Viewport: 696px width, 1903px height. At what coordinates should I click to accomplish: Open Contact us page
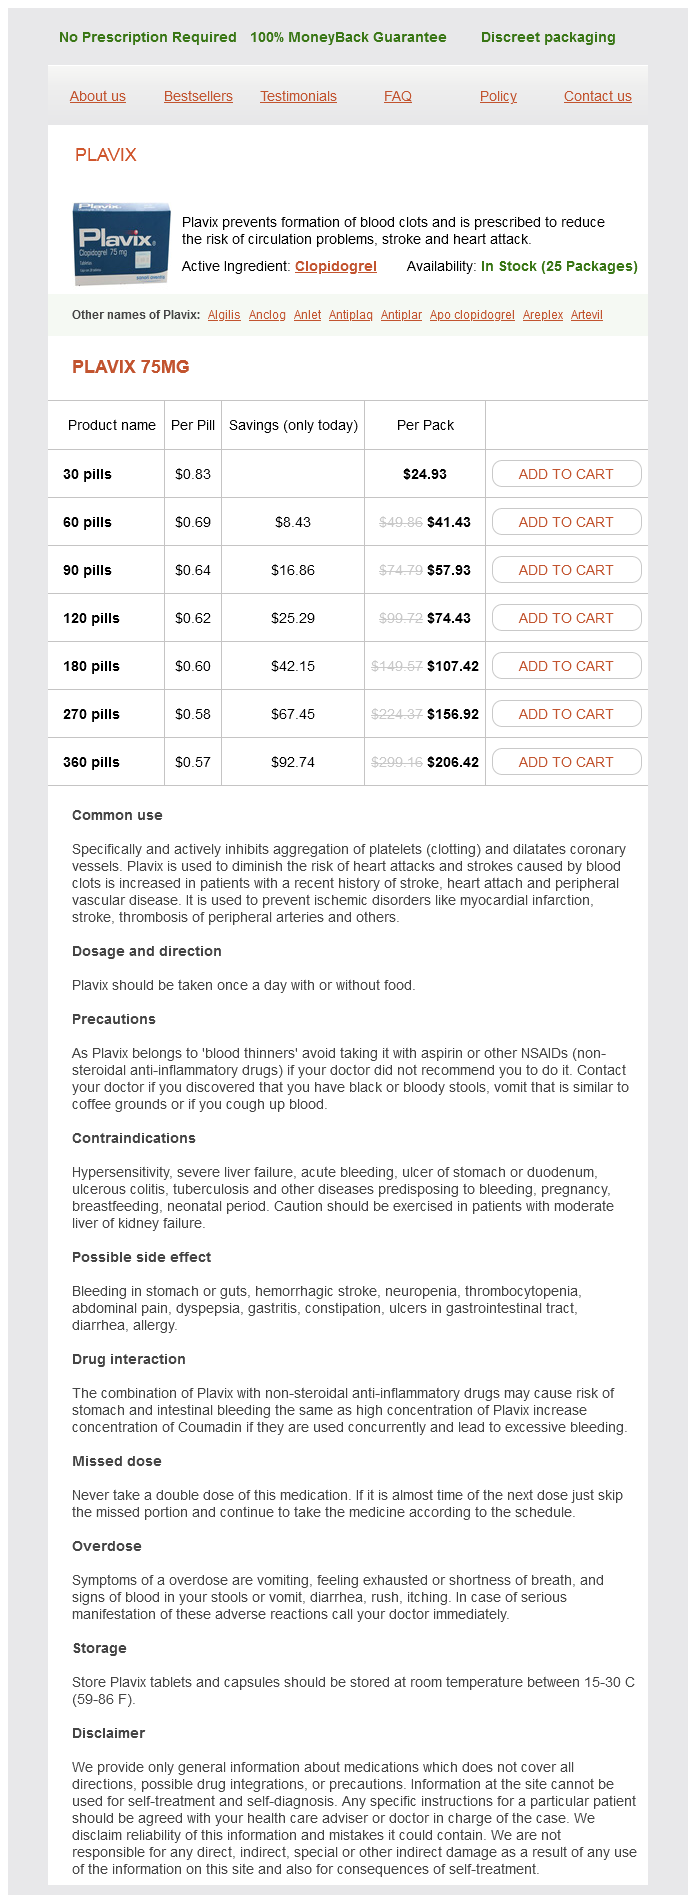point(597,97)
